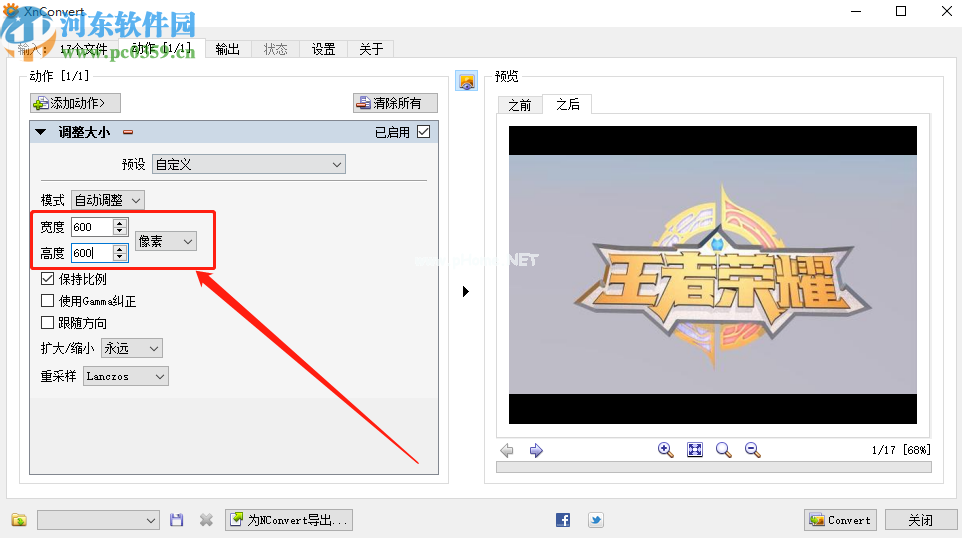Go to next preview image arrow
Screen dimensions: 962x538
536,450
